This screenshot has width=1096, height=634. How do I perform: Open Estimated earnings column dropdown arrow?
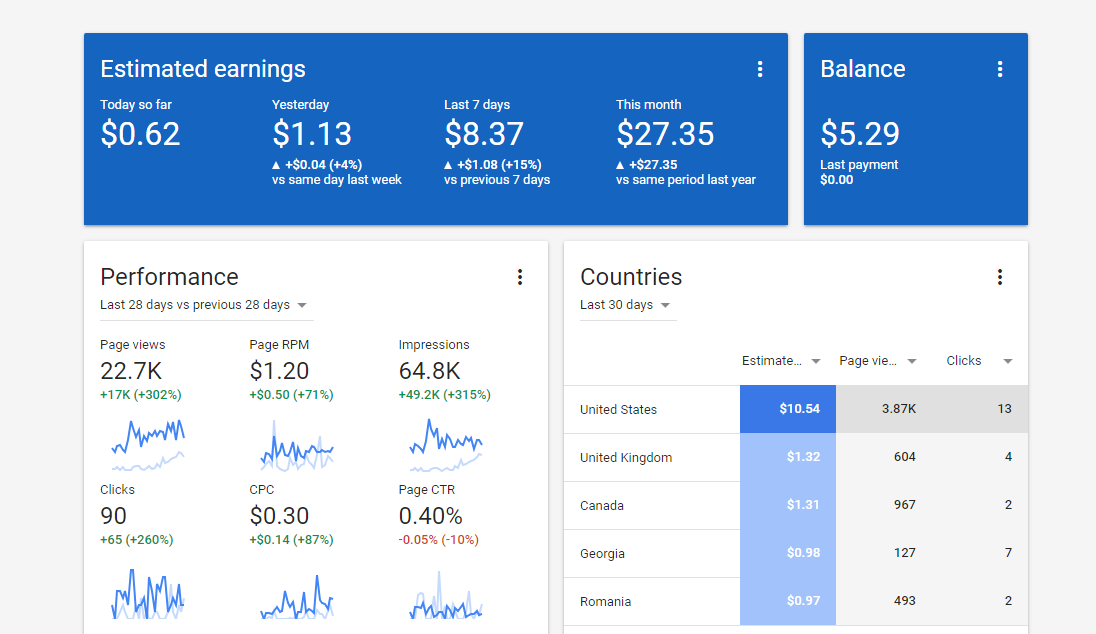[816, 361]
